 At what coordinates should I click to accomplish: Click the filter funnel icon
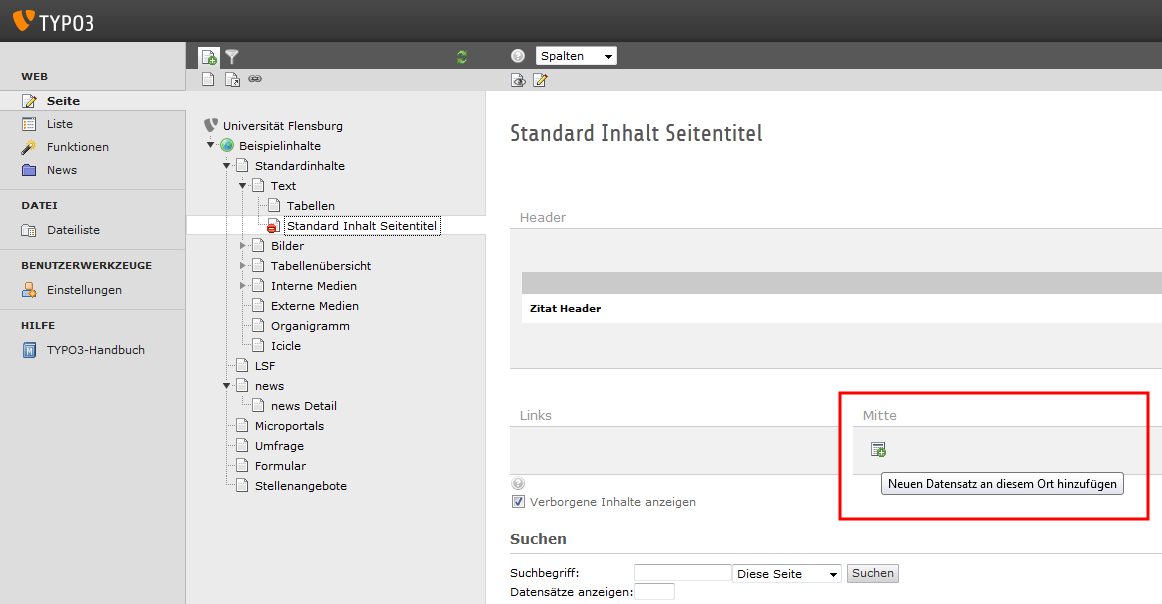(232, 57)
